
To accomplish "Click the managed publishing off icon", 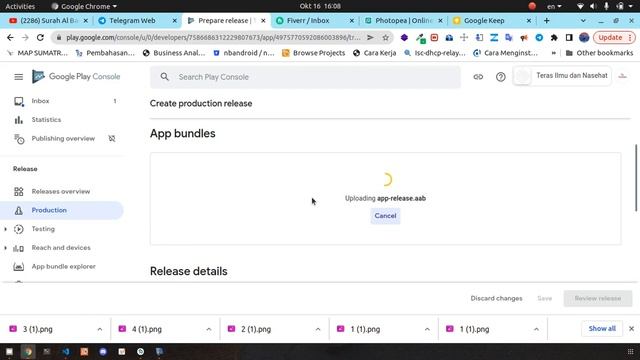I will pos(112,139).
